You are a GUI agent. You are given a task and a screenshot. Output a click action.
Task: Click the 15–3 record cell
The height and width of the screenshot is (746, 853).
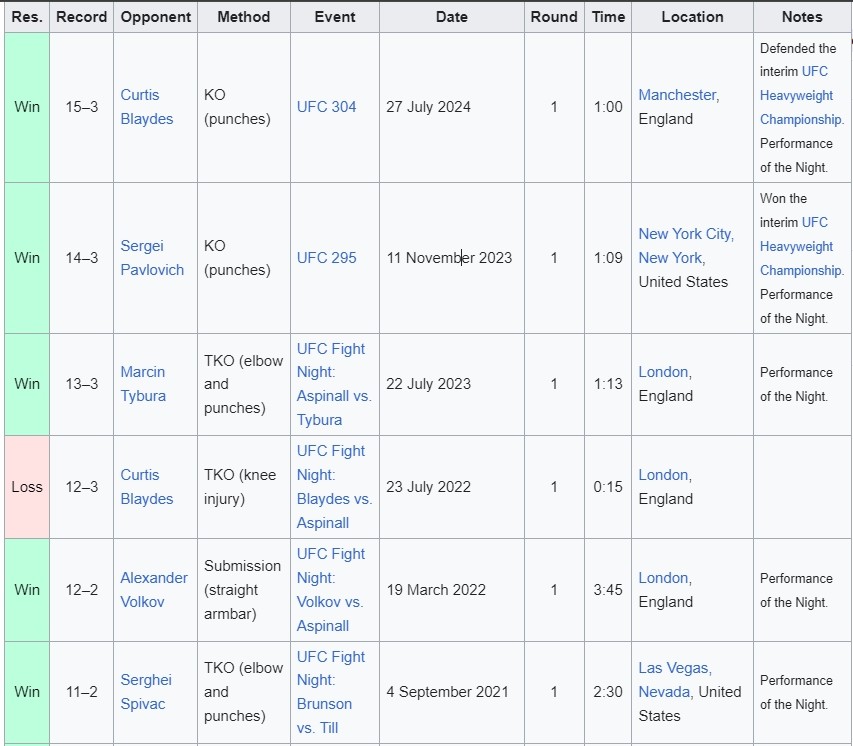[82, 107]
